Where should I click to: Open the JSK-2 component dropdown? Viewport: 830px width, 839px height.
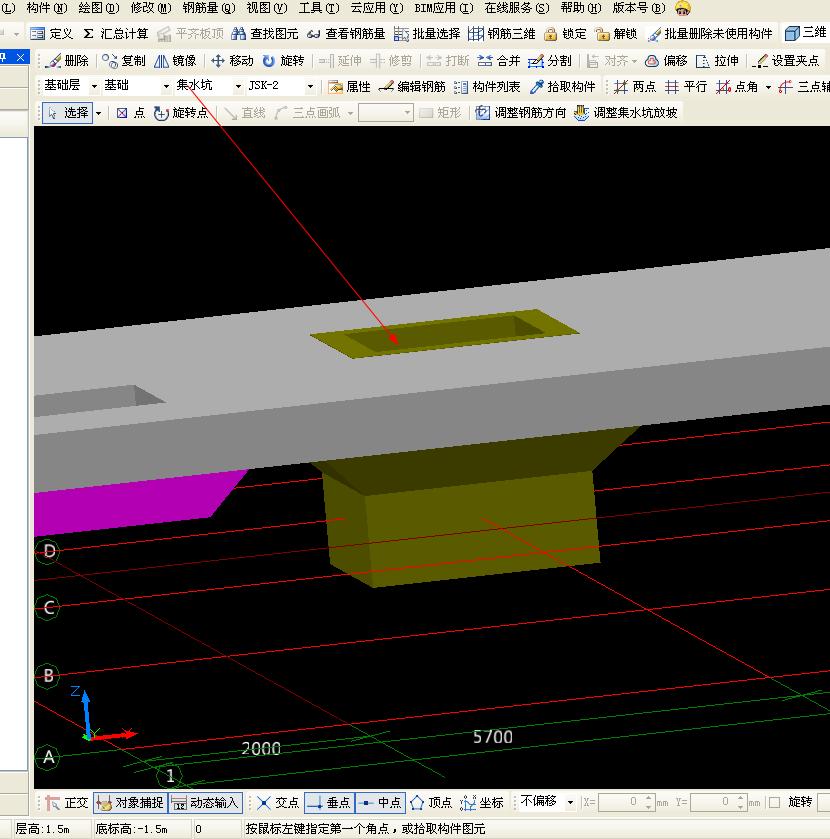pyautogui.click(x=310, y=87)
